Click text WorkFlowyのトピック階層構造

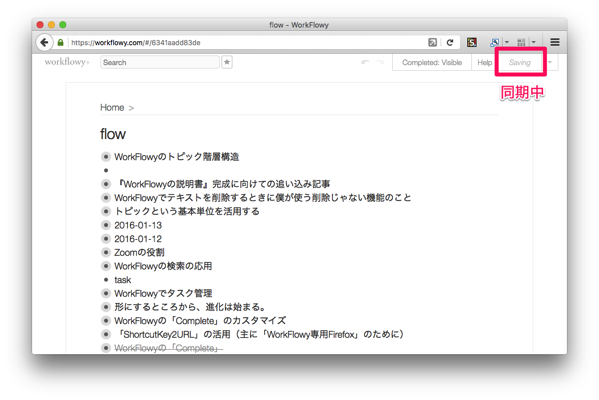176,157
